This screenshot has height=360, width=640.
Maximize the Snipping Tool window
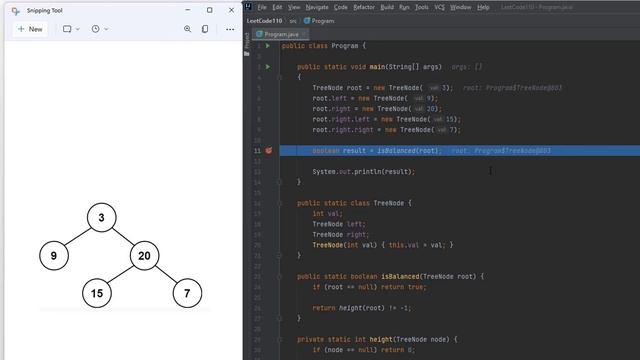click(209, 10)
